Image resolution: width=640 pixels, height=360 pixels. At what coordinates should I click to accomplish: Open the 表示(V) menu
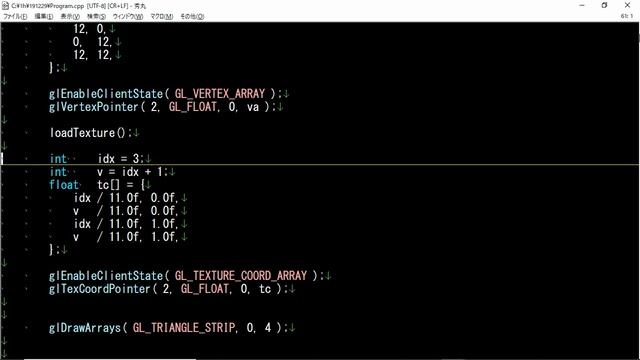pos(70,16)
